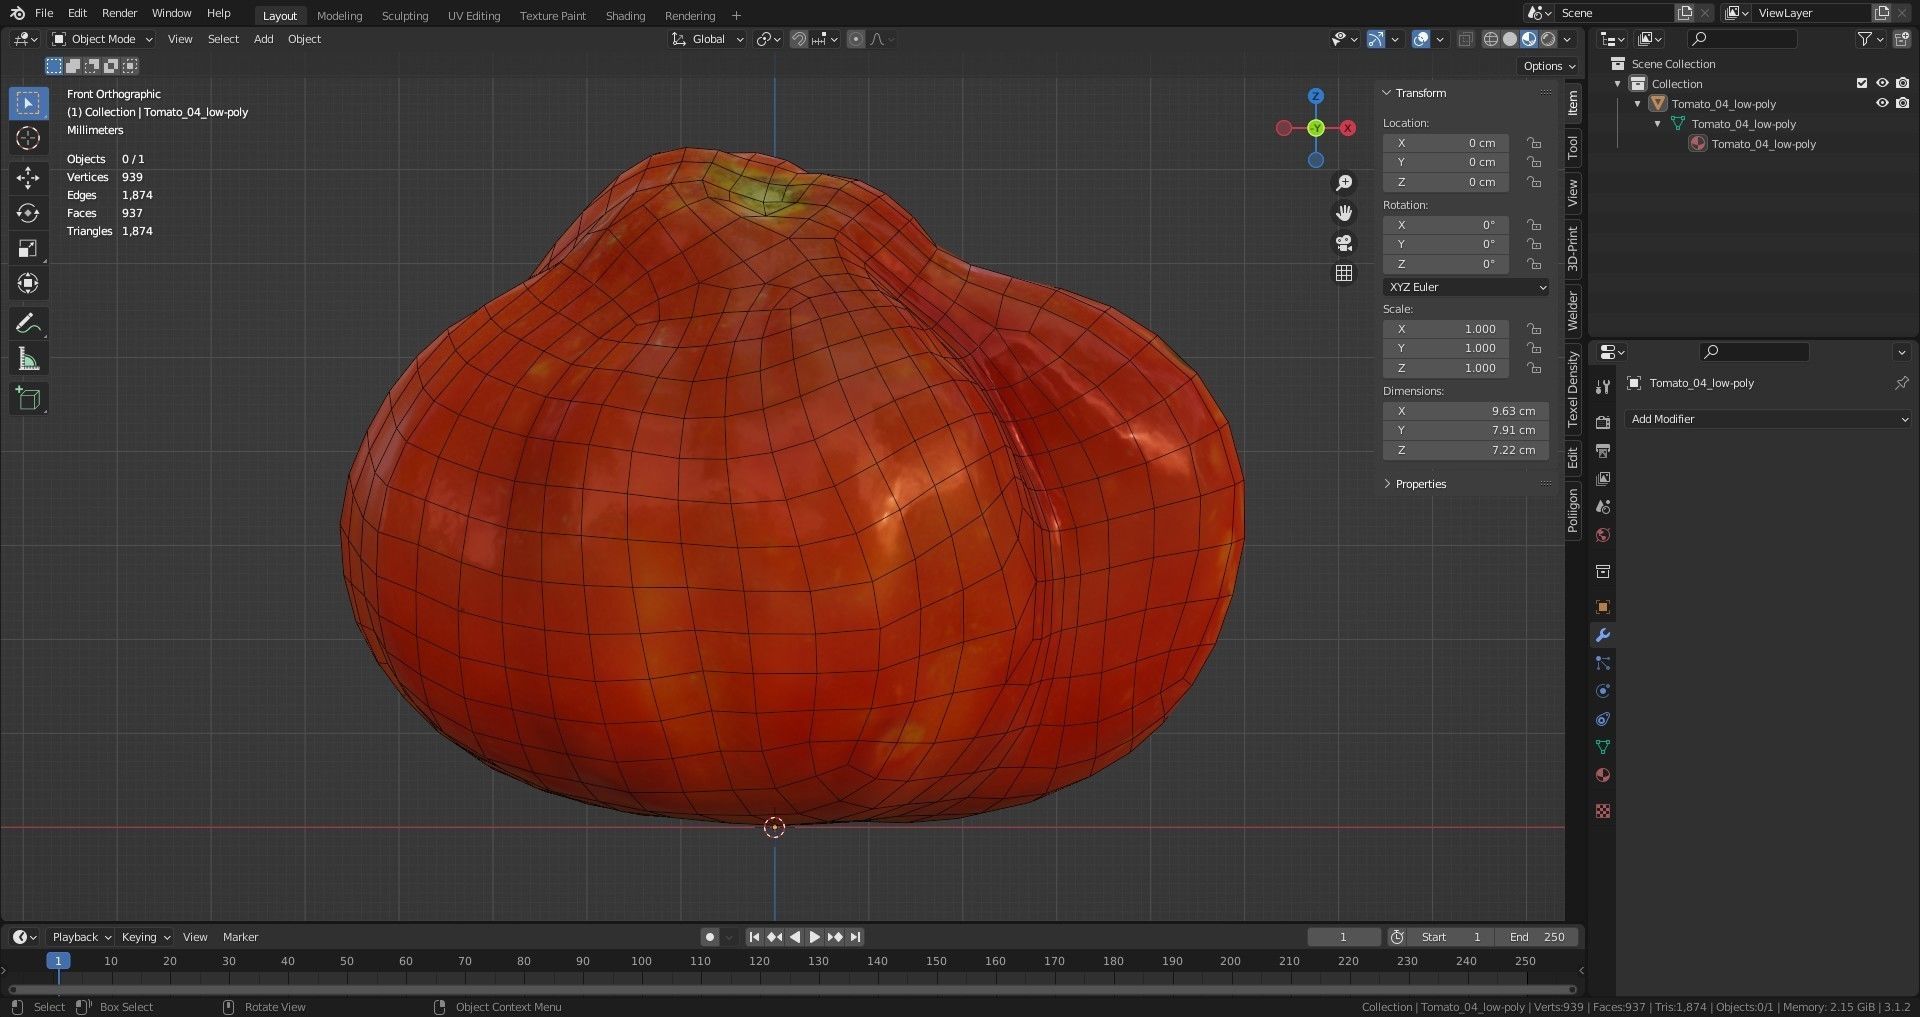The height and width of the screenshot is (1017, 1920).
Task: Open the File menu
Action: tap(44, 13)
